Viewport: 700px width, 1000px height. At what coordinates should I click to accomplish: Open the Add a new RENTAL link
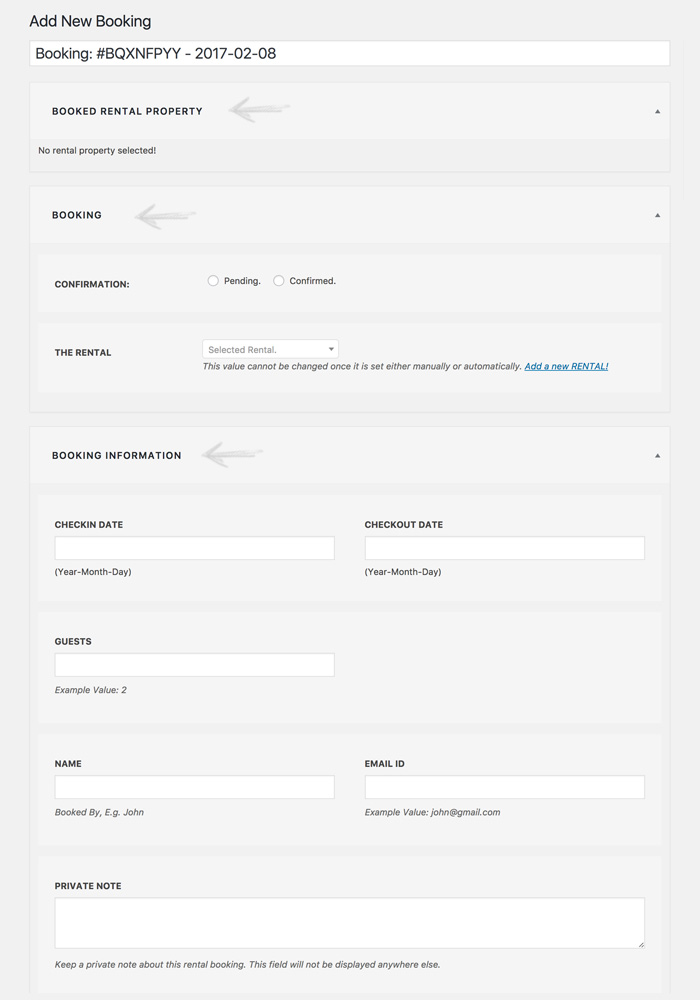(566, 366)
